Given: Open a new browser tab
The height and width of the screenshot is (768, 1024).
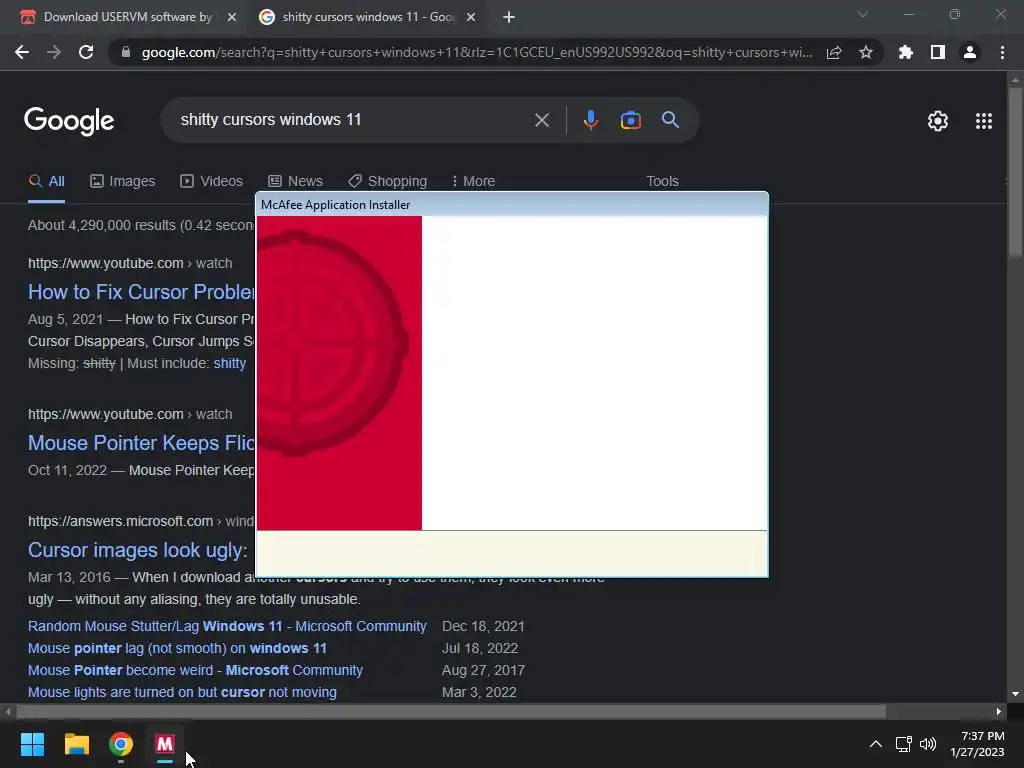Looking at the screenshot, I should [x=509, y=17].
